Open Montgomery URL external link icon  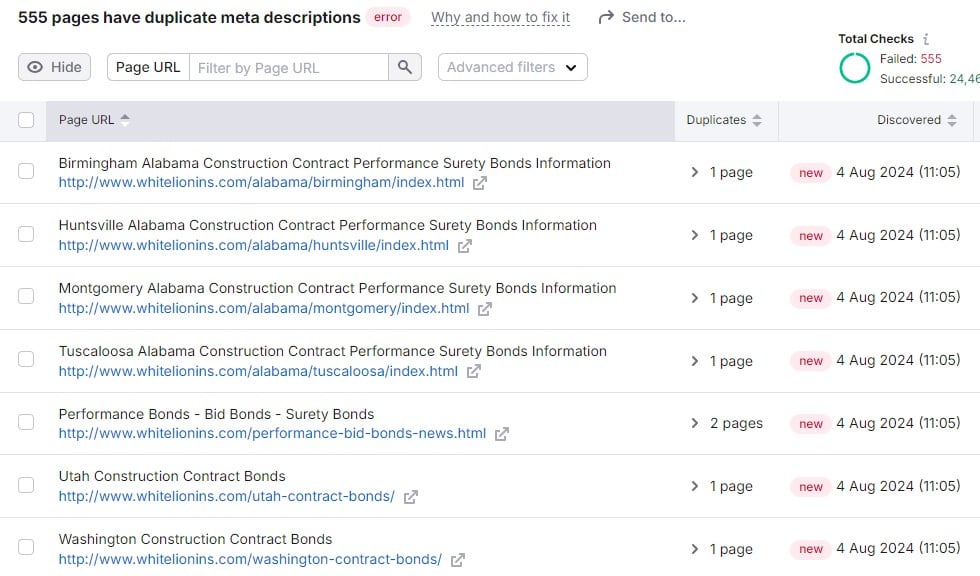tap(485, 309)
